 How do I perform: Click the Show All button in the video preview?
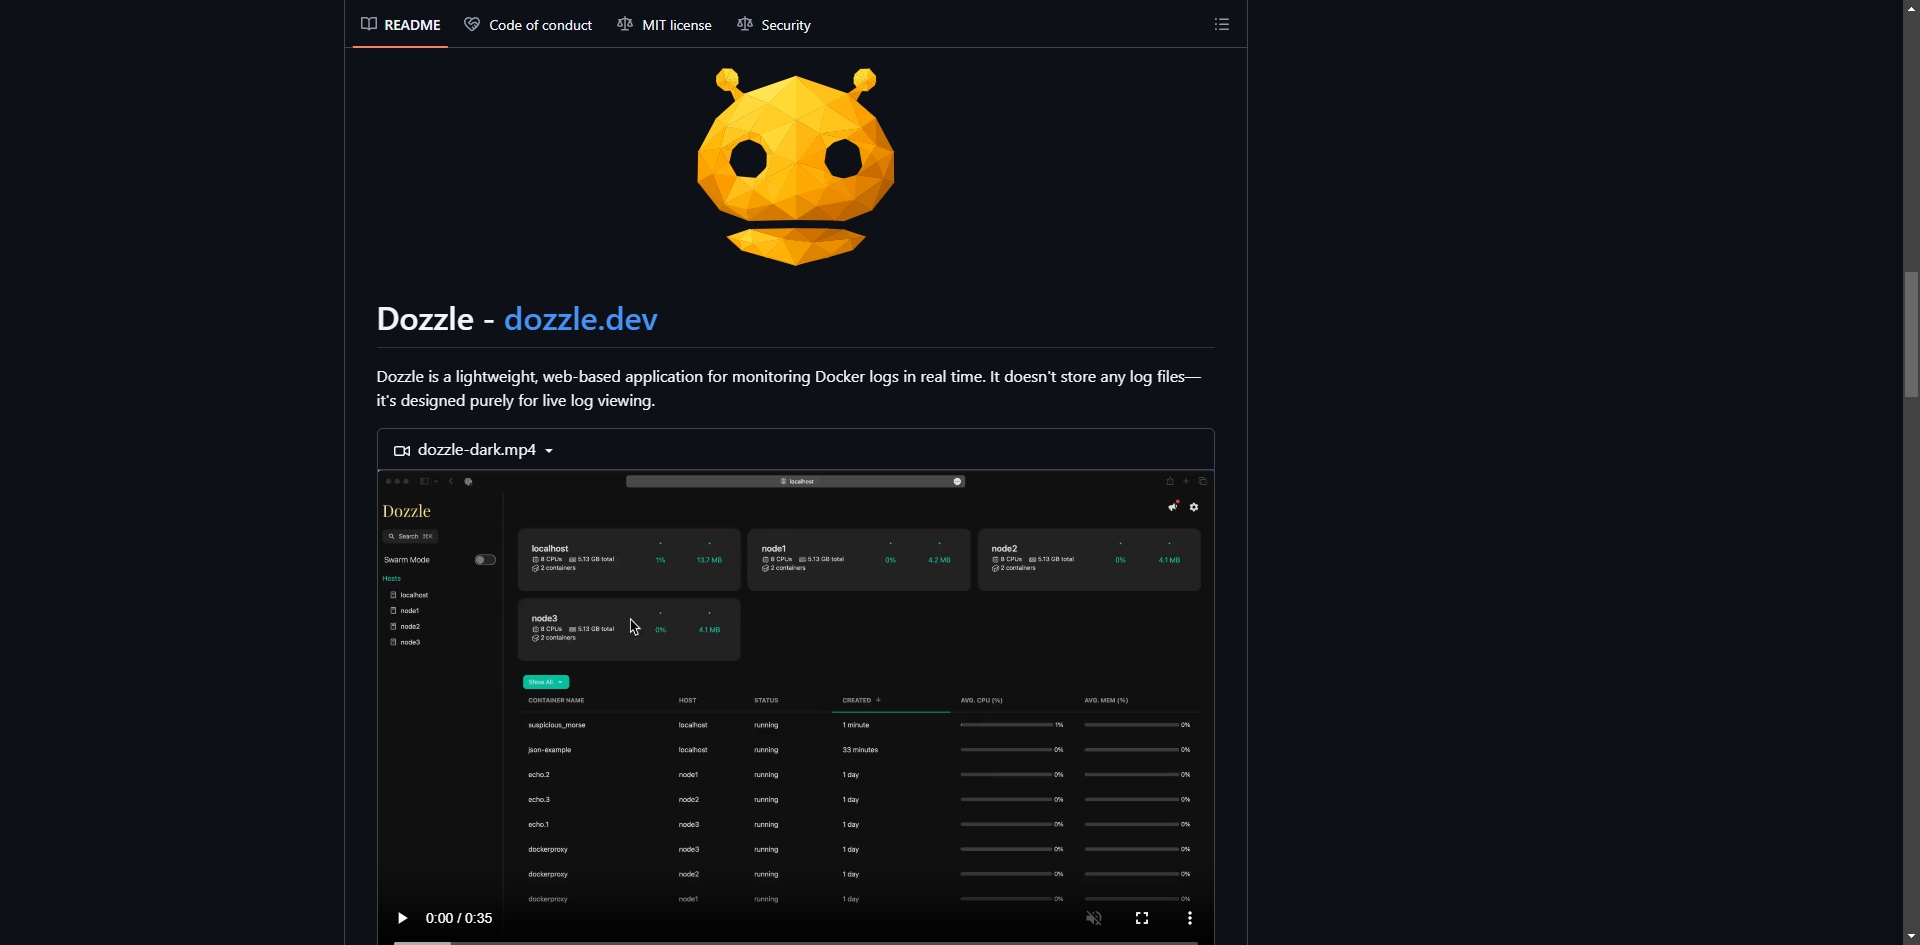546,682
